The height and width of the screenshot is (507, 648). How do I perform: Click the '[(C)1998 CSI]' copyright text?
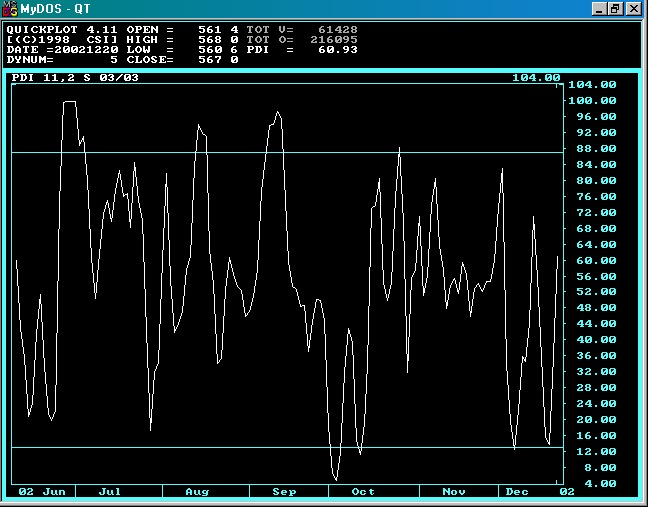(x=62, y=40)
